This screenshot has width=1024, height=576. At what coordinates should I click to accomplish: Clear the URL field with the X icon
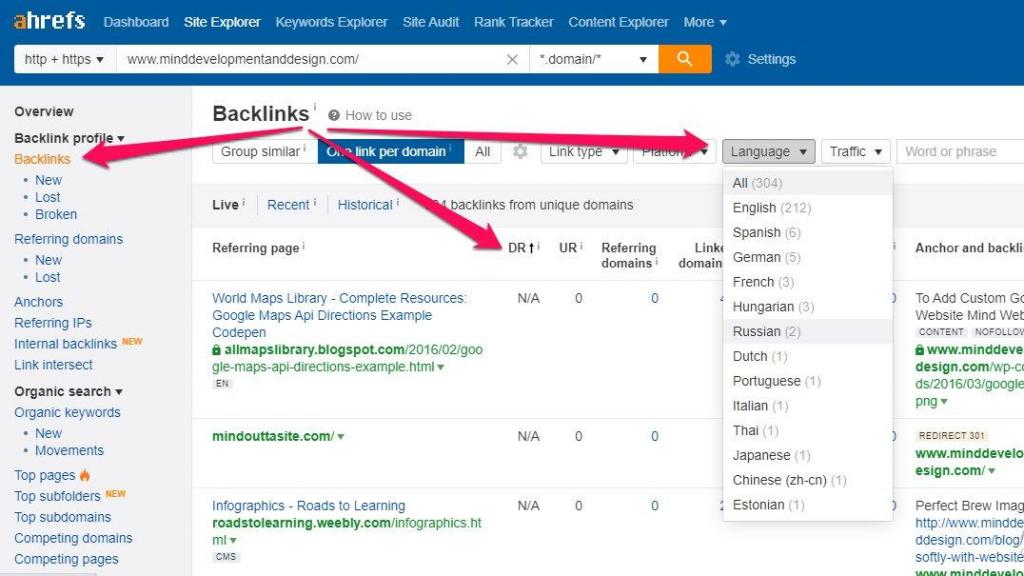[513, 59]
